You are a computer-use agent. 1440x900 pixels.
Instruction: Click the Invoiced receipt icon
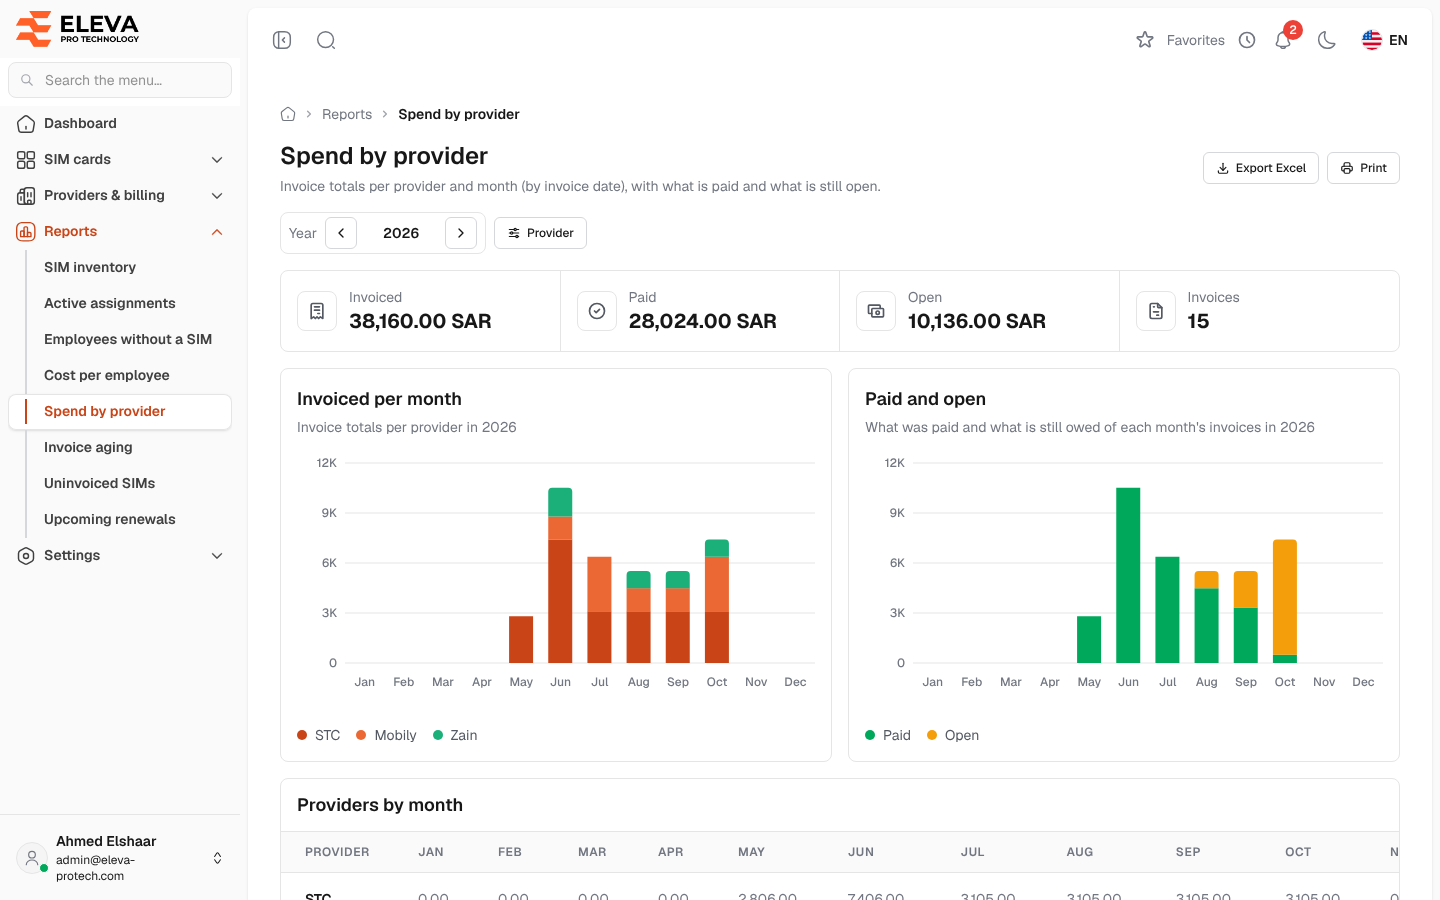317,311
